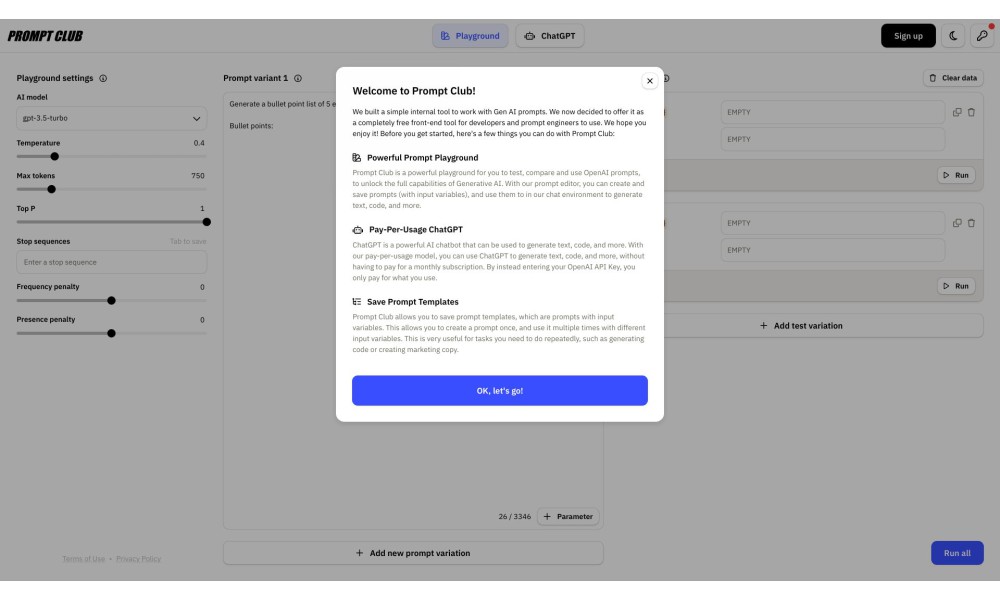Click the Welcome to Prompt Club! heading
Screen dimensions: 1000x600
click(x=414, y=91)
